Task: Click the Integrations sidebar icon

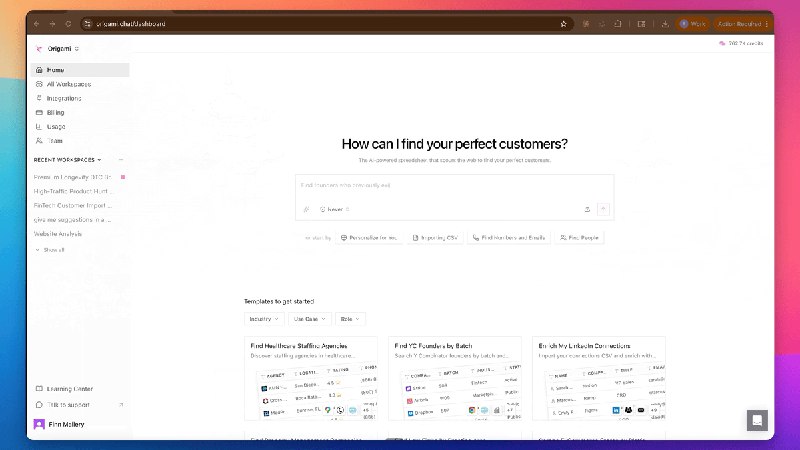Action: pos(39,98)
